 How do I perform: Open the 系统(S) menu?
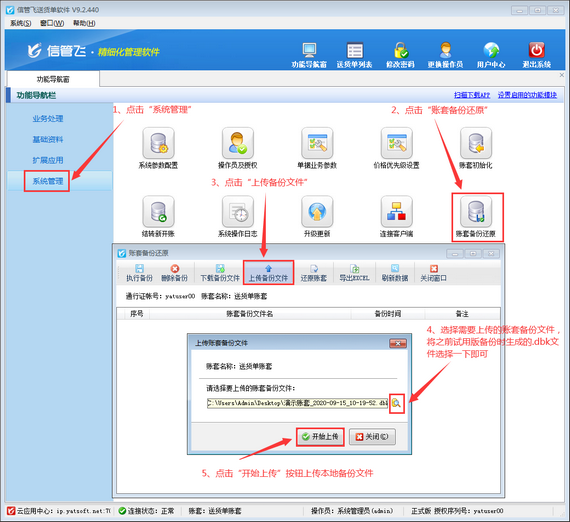click(x=20, y=23)
